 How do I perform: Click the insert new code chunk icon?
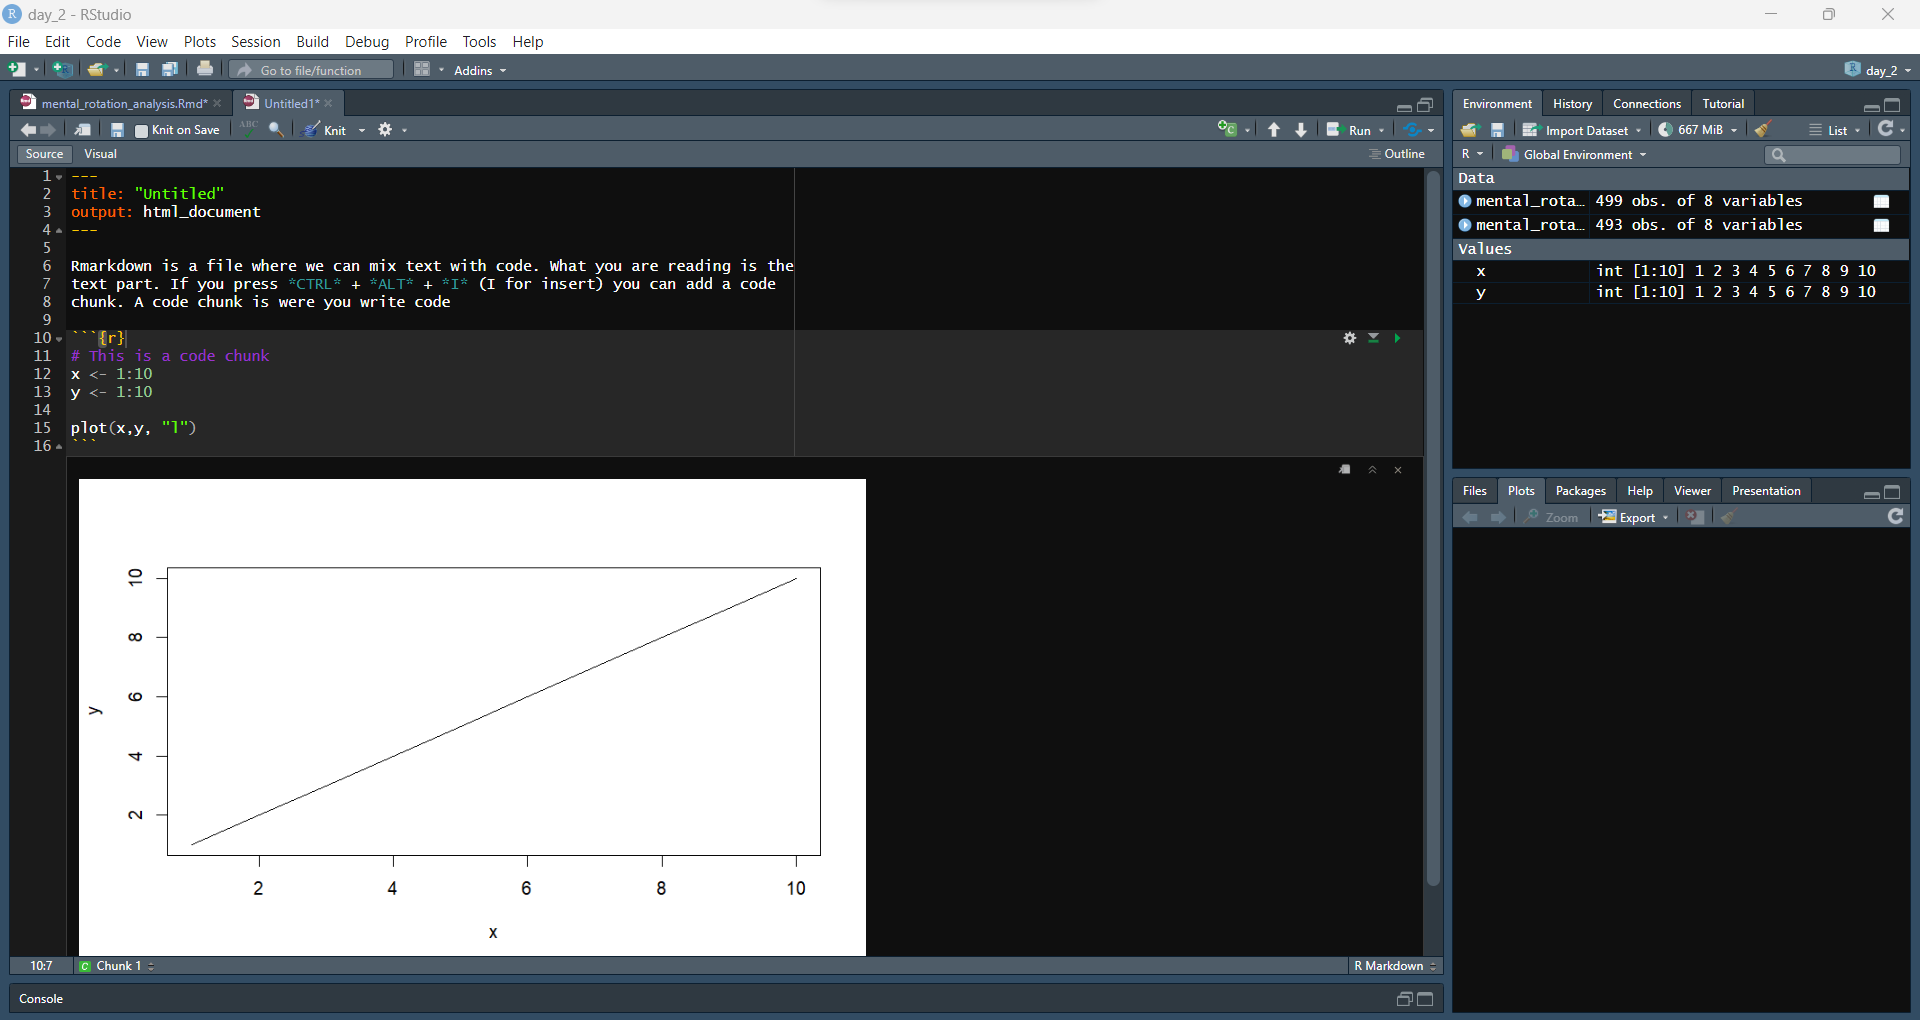coord(1227,130)
